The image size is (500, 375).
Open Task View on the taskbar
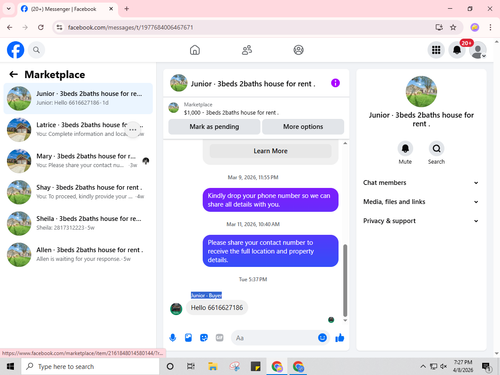click(x=191, y=367)
